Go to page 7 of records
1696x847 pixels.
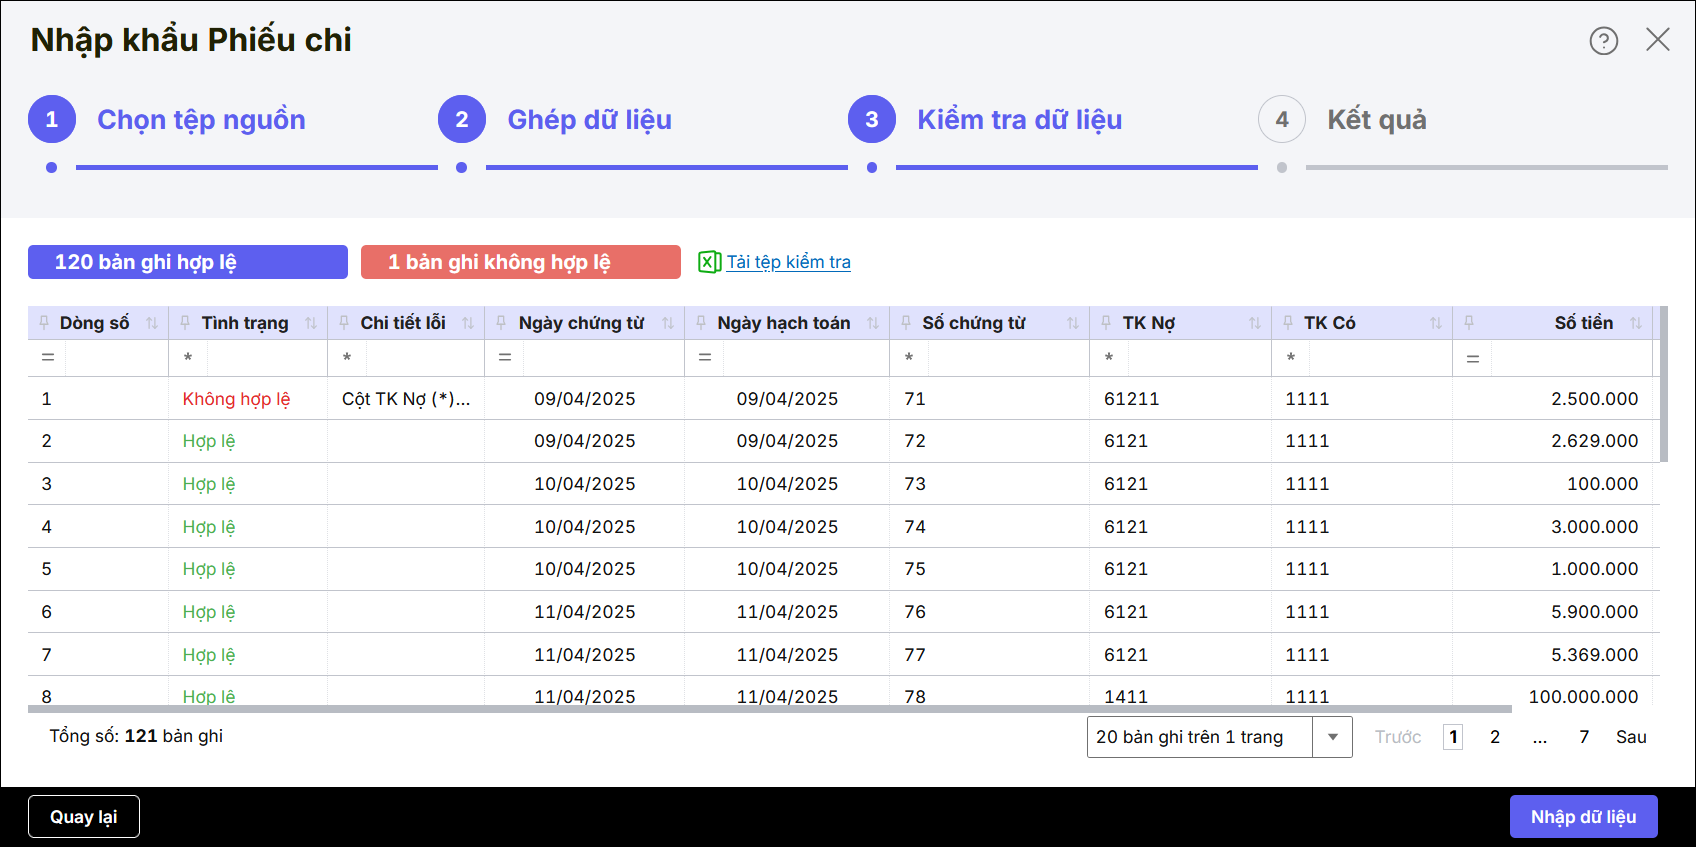[x=1584, y=737]
